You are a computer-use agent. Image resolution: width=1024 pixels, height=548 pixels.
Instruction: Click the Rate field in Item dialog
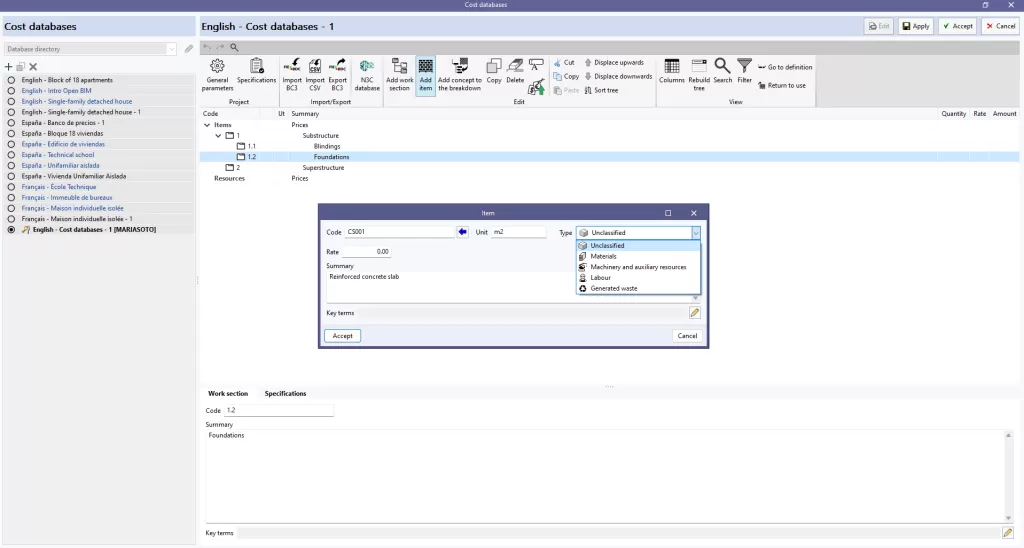point(366,251)
